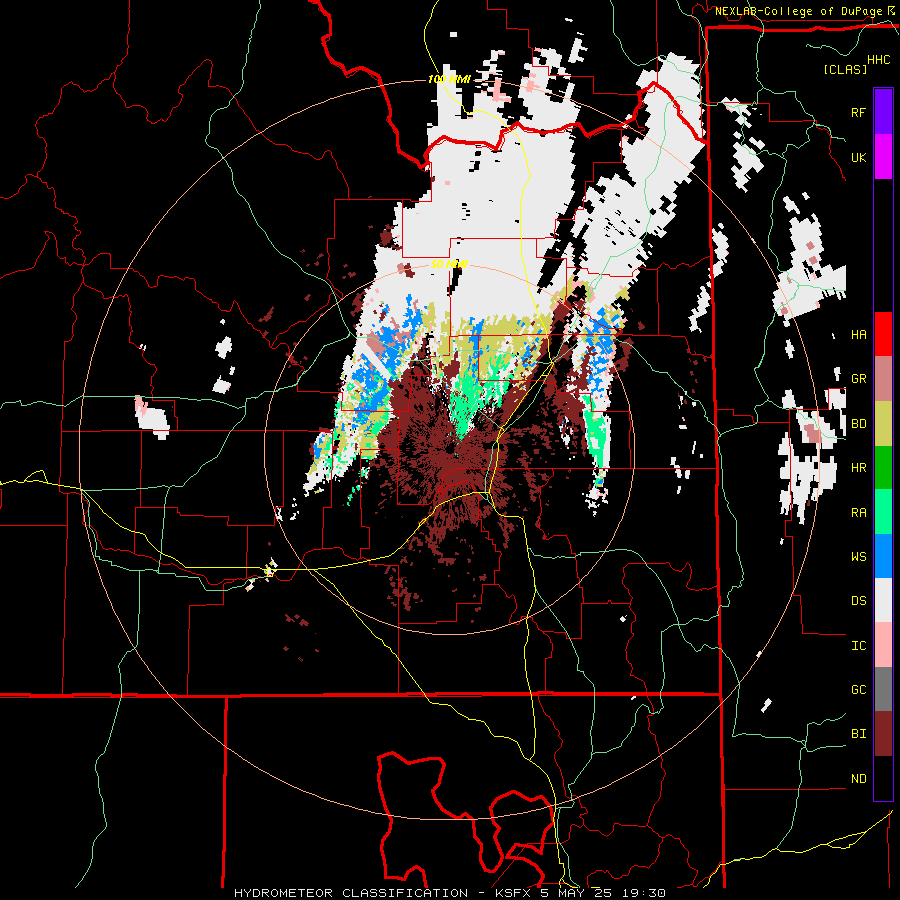900x900 pixels.
Task: Click the HR legend label
Action: coord(858,468)
